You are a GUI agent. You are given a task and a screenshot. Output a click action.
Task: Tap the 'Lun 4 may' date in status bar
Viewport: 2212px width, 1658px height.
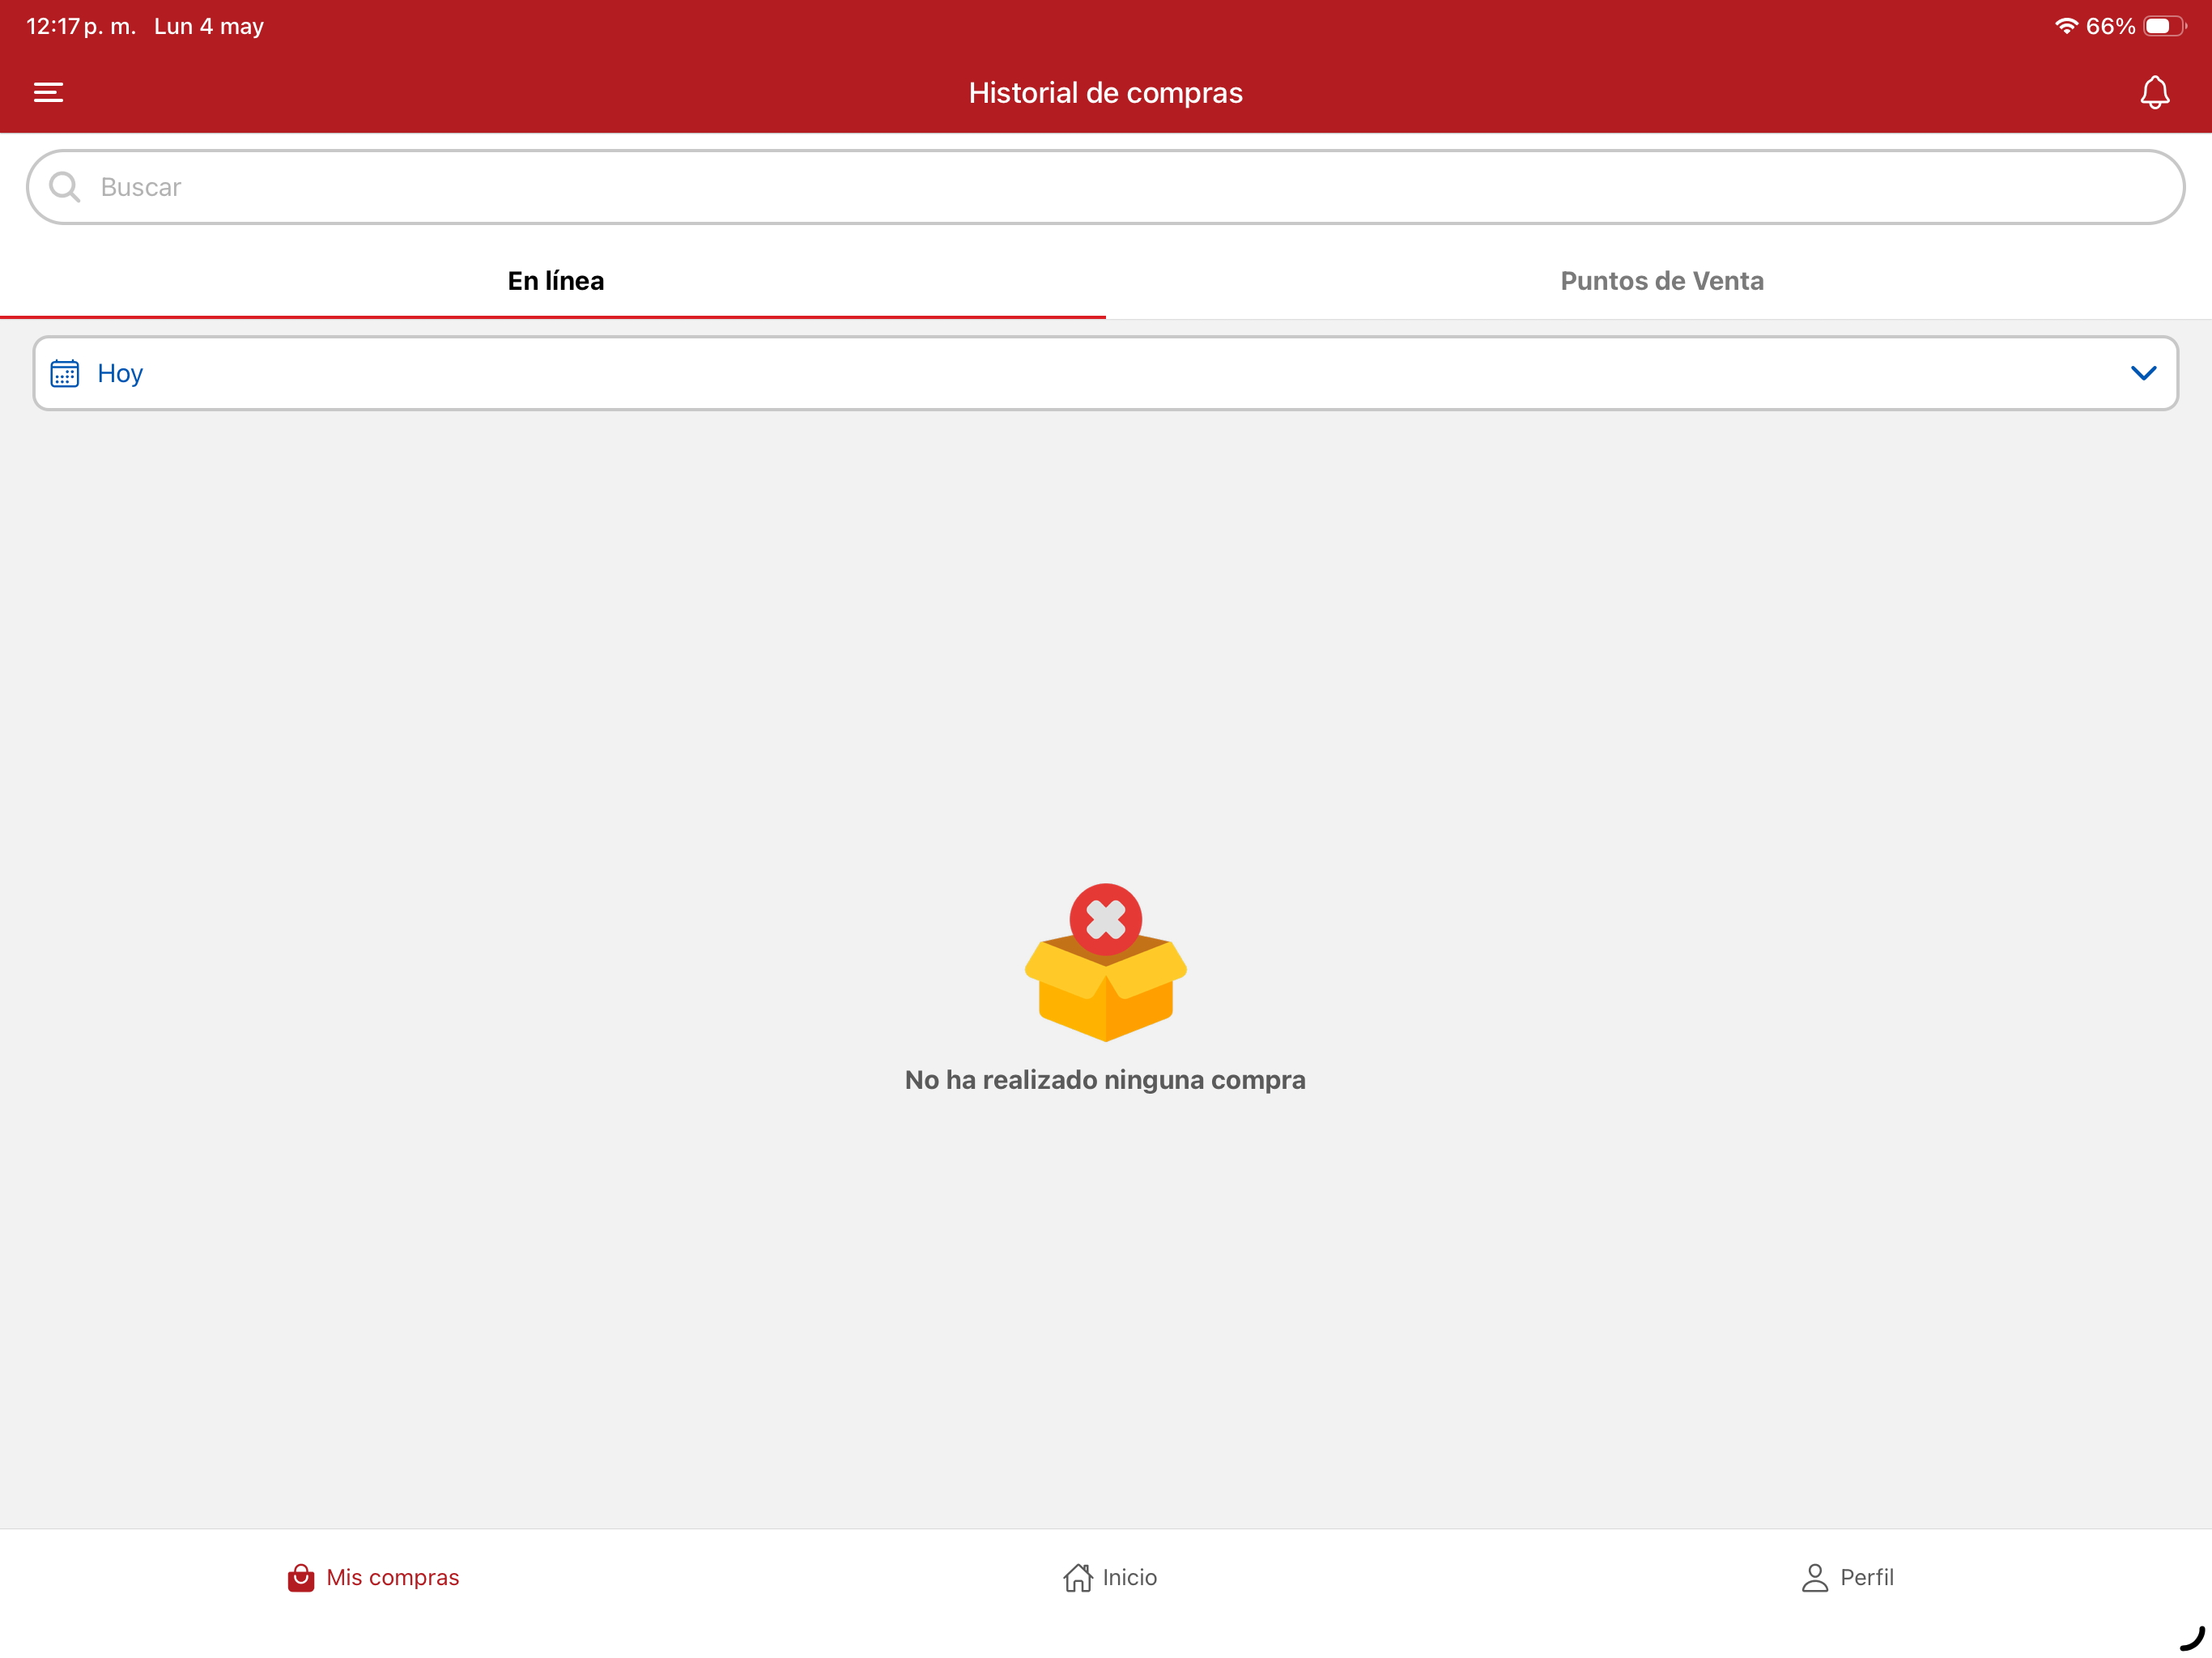[209, 26]
